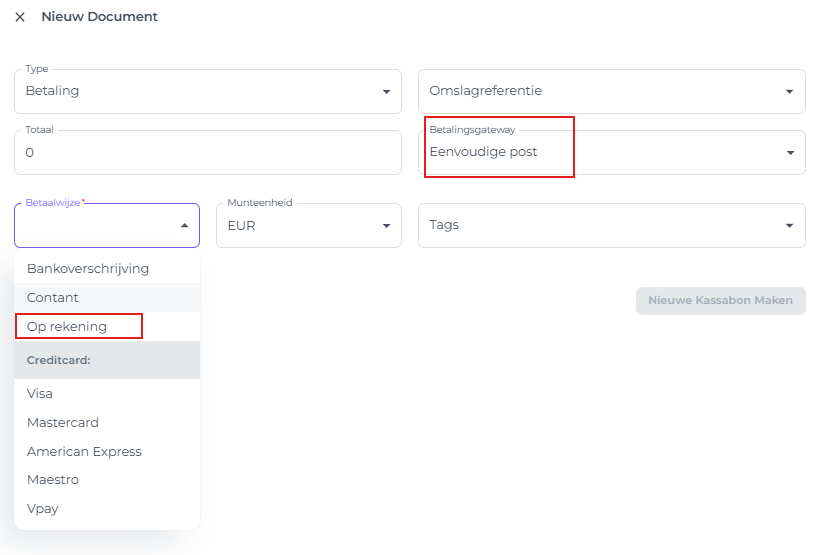Collapse the Betaalwijze dropdown arrow
The width and height of the screenshot is (818, 555).
tap(184, 226)
